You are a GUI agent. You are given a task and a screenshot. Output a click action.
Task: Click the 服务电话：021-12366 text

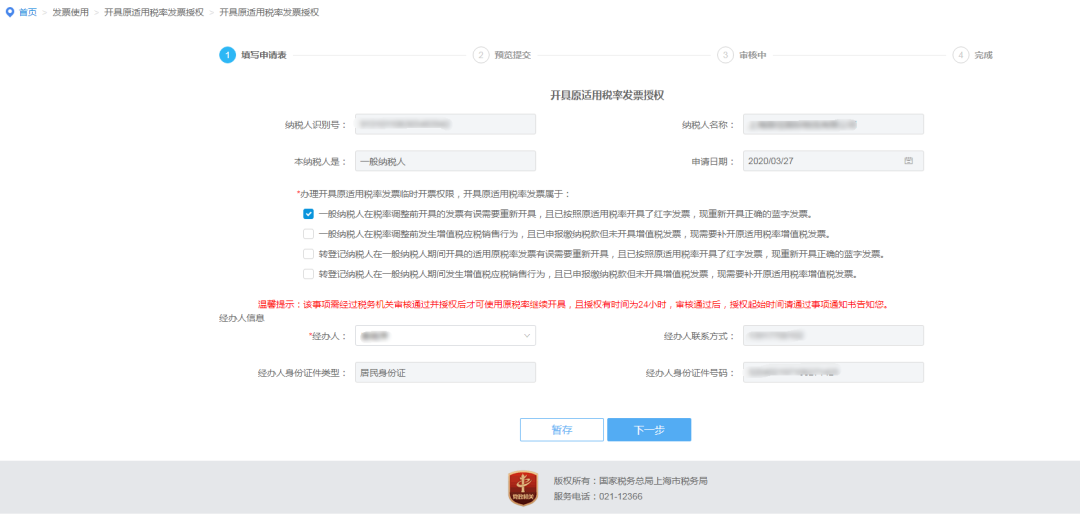point(598,496)
